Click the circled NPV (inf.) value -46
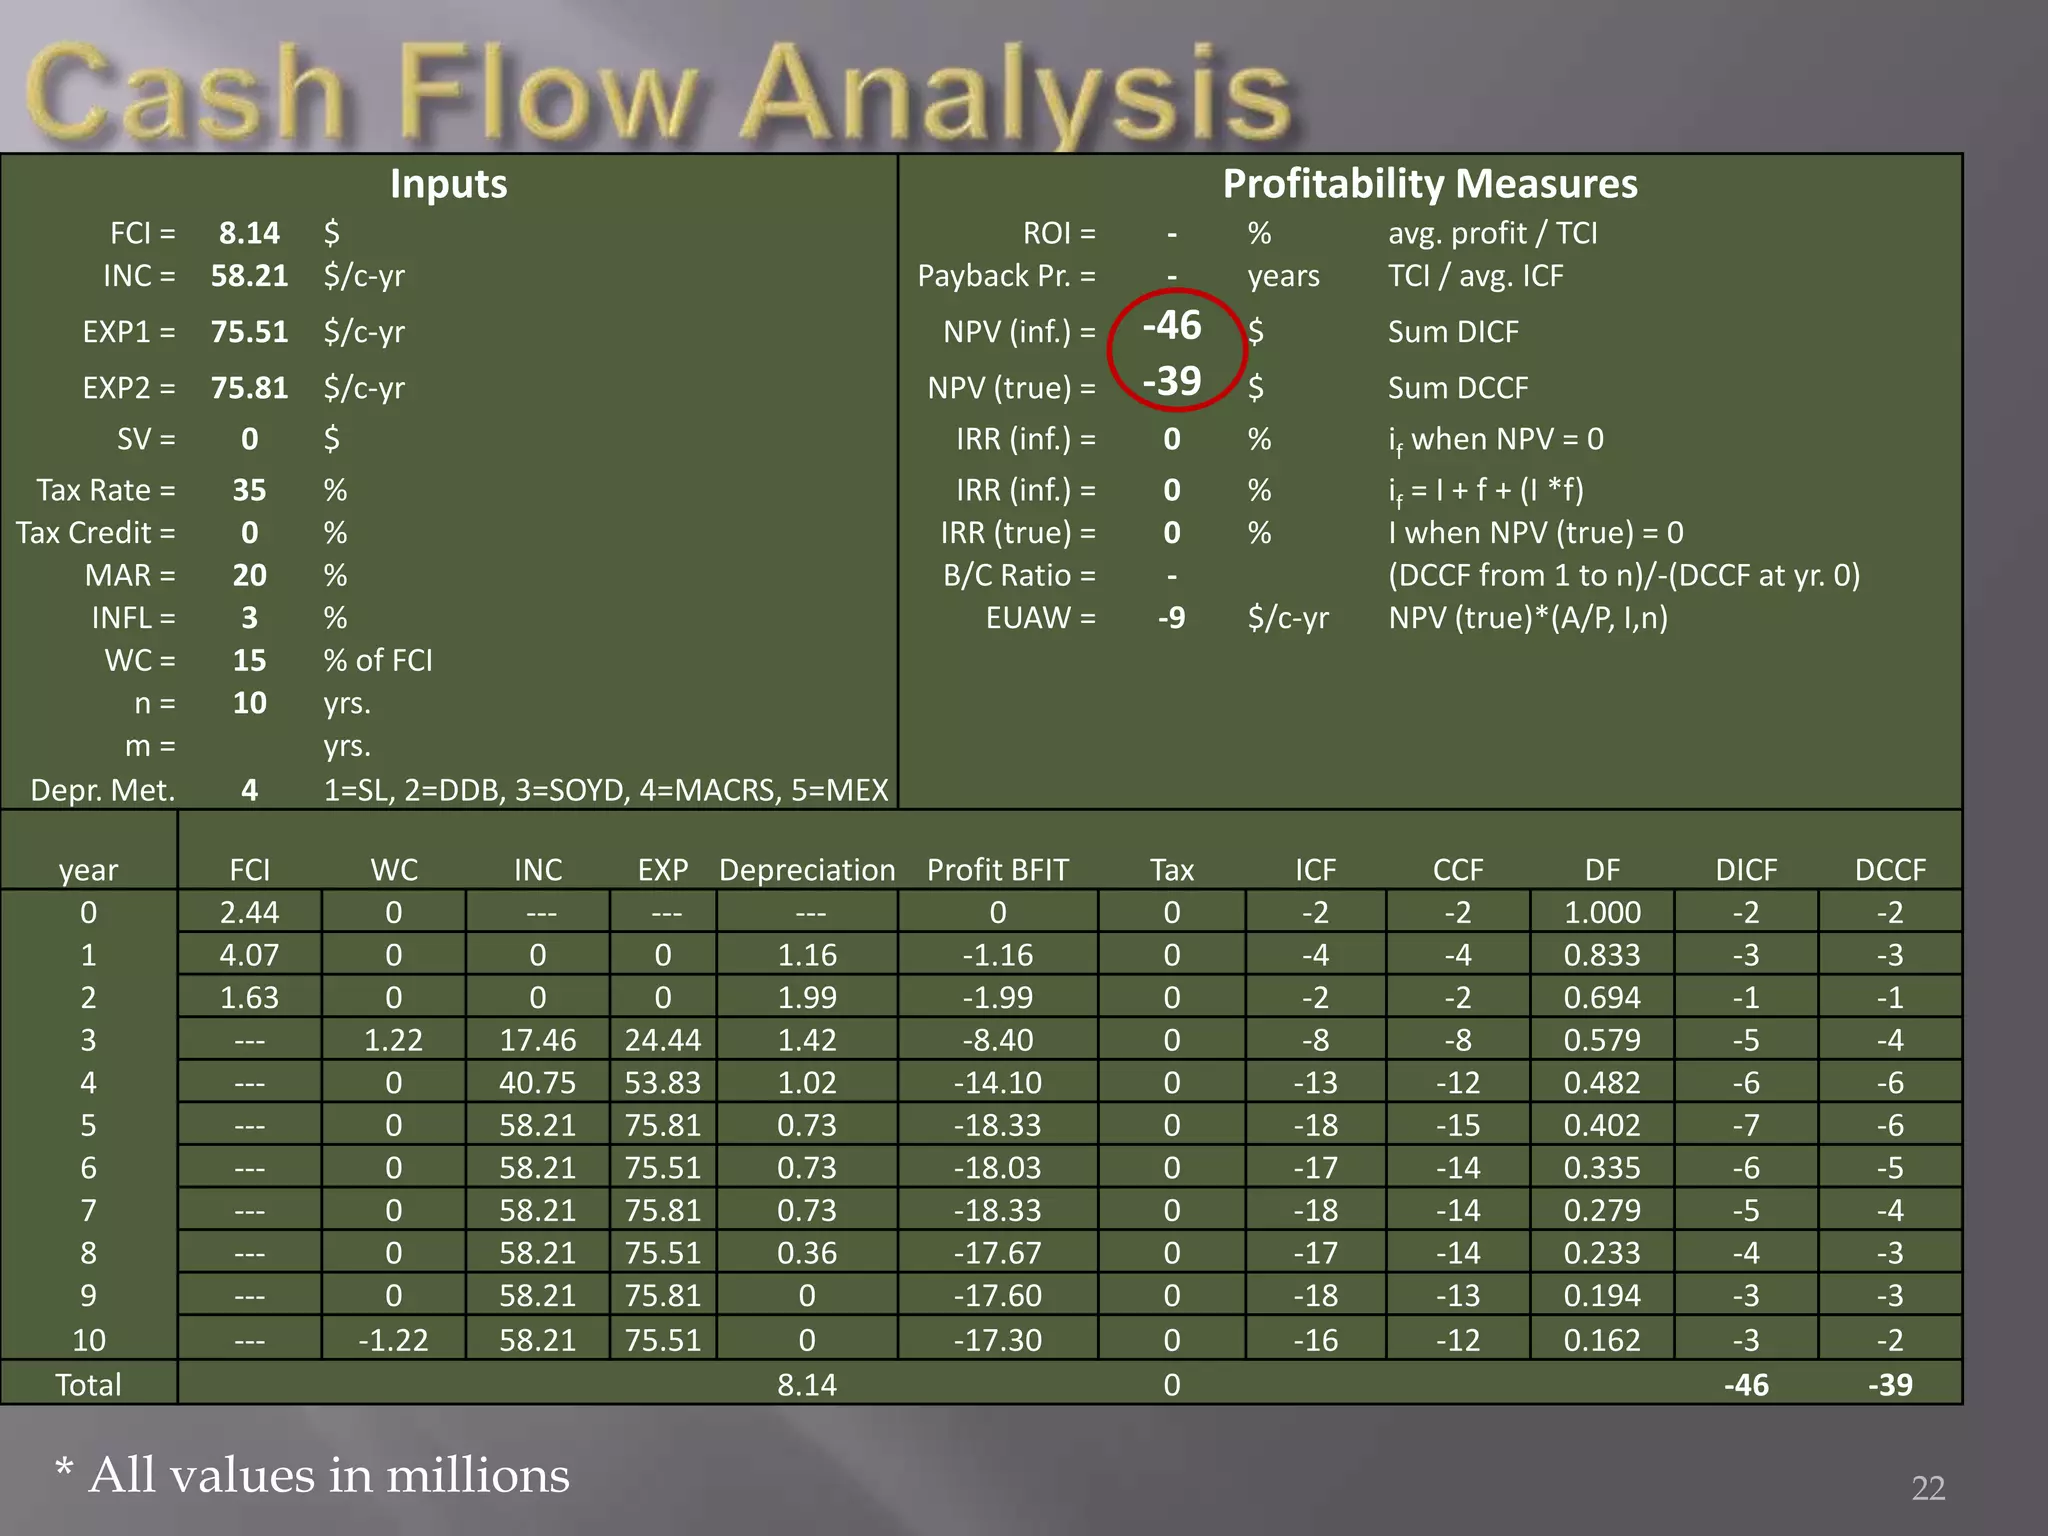2048x1536 pixels. 1172,326
